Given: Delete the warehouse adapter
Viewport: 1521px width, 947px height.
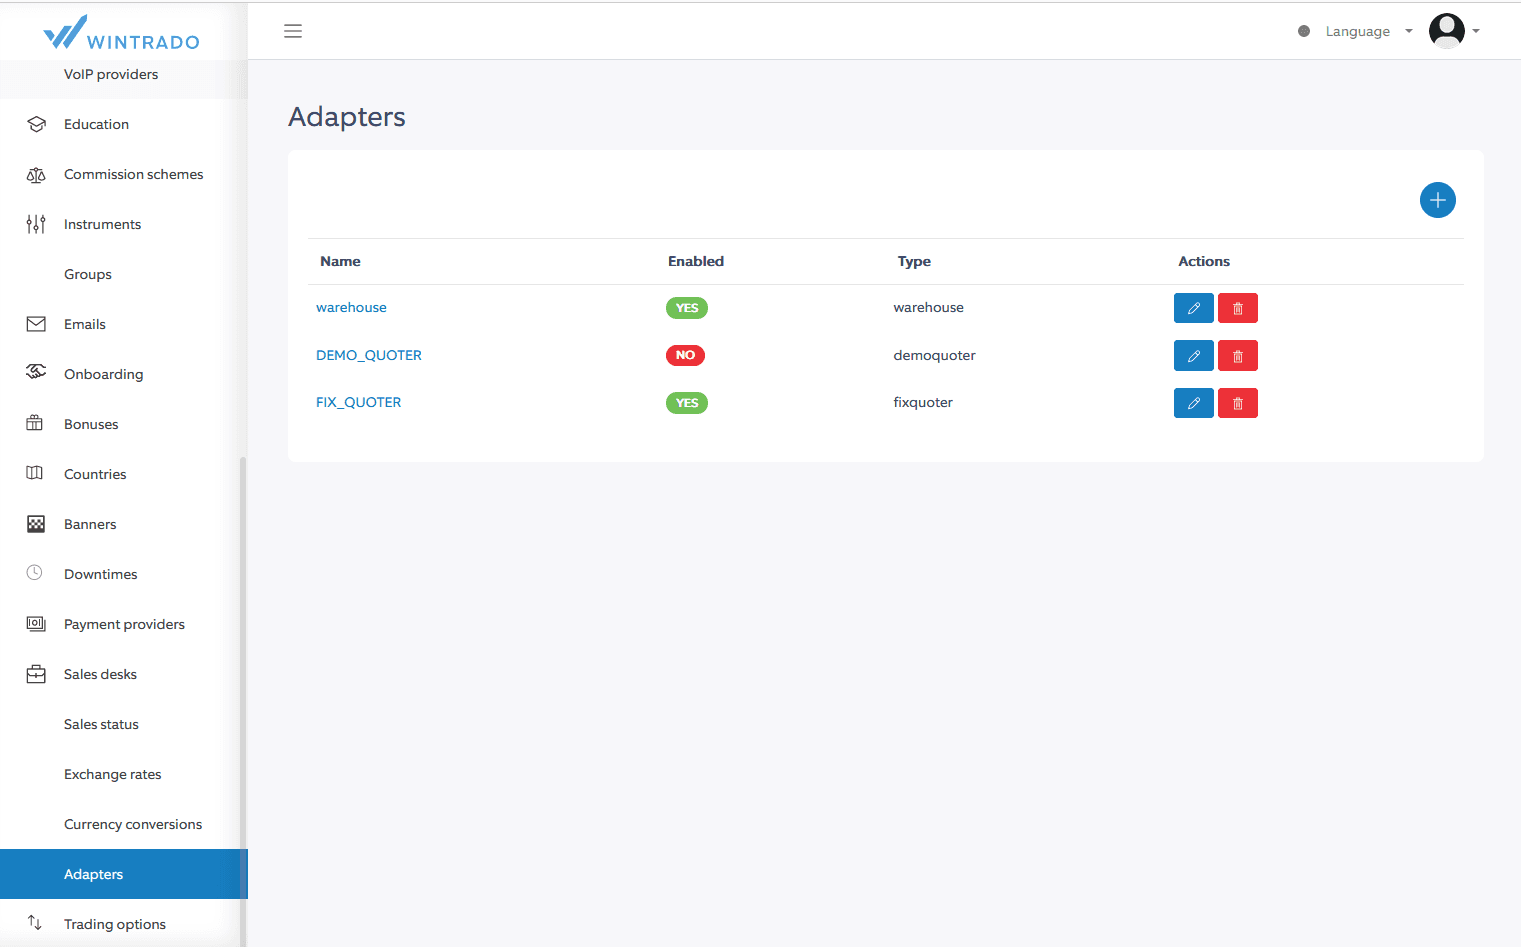Looking at the screenshot, I should pos(1237,308).
